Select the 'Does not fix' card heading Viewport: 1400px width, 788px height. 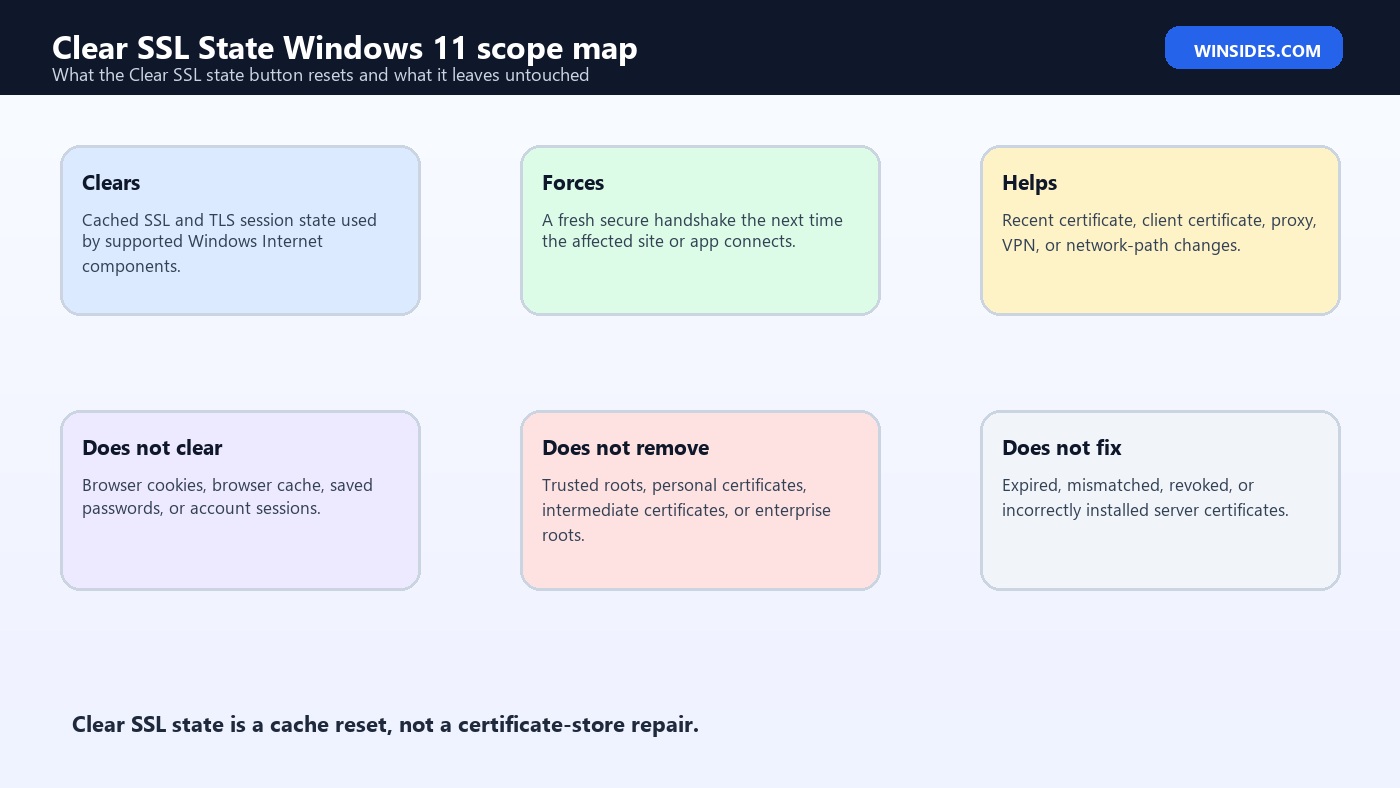click(1062, 448)
